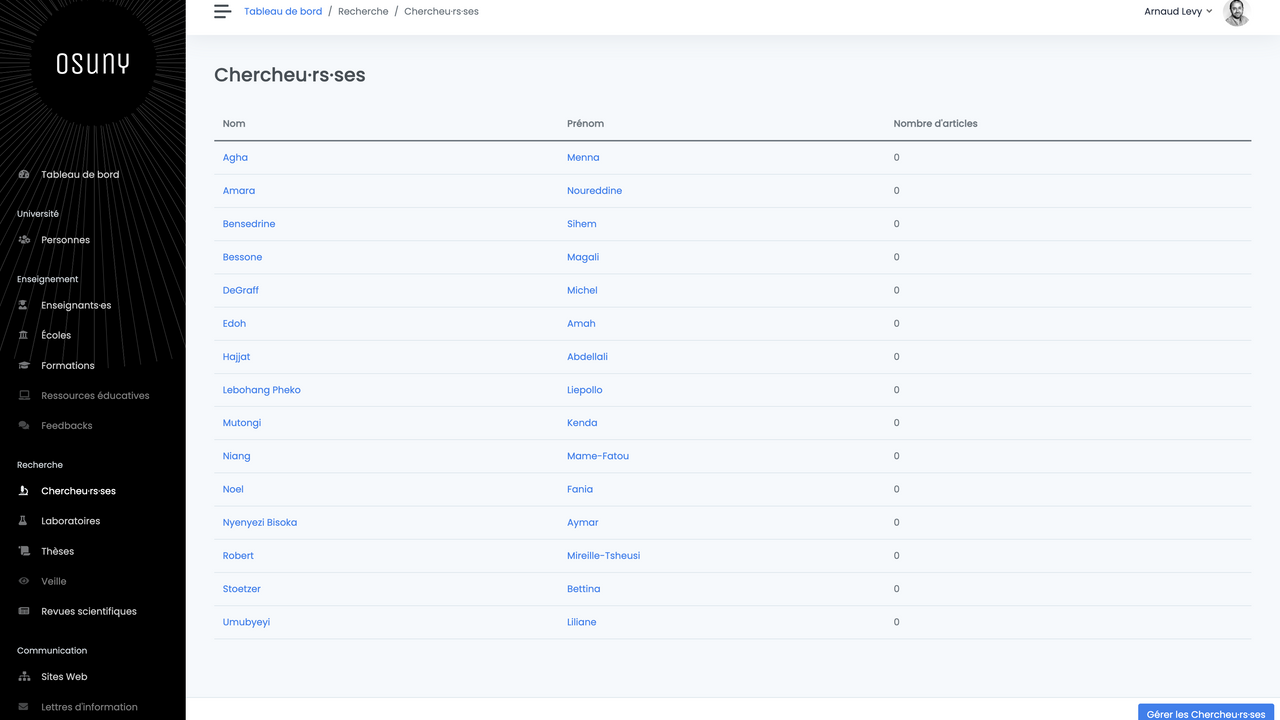Click the Écoles building icon
Image resolution: width=1280 pixels, height=720 pixels.
click(24, 336)
